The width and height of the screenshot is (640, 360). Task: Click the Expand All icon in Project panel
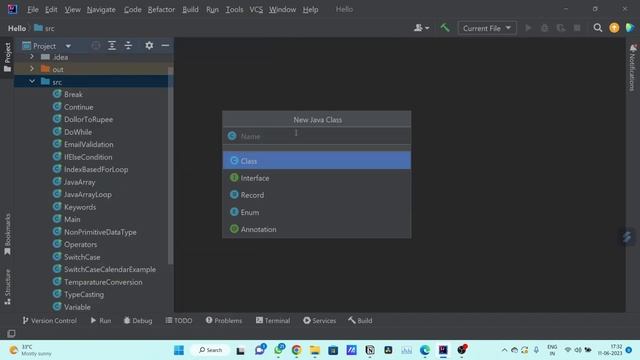pos(112,46)
